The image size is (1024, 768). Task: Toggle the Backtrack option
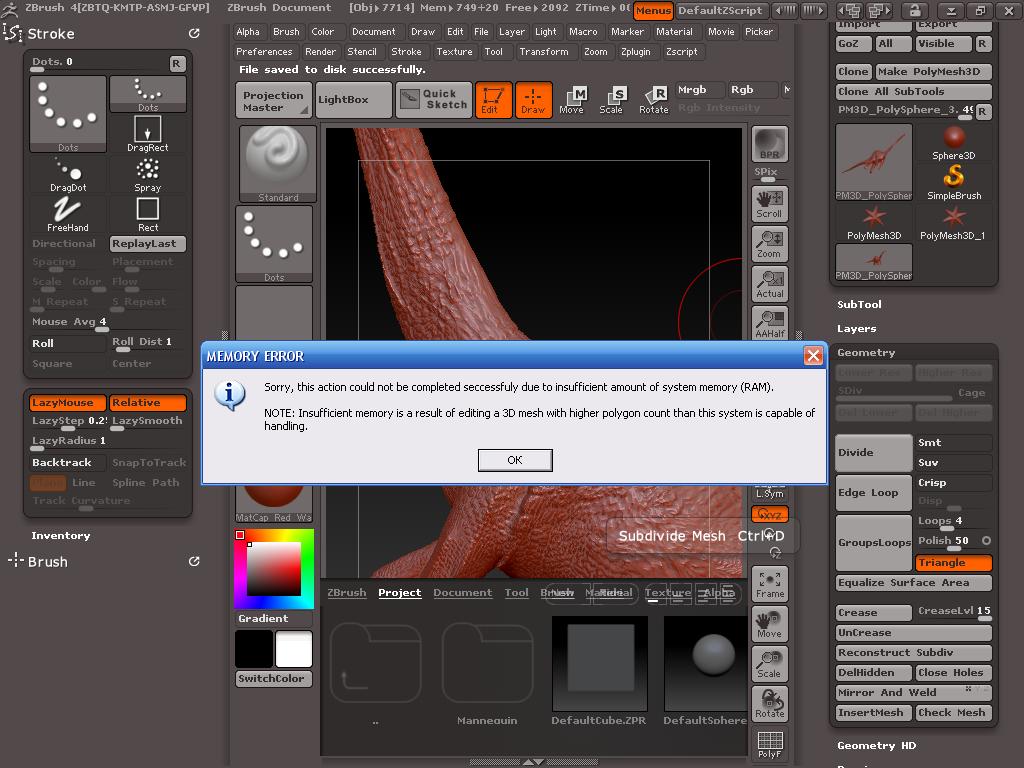click(67, 462)
